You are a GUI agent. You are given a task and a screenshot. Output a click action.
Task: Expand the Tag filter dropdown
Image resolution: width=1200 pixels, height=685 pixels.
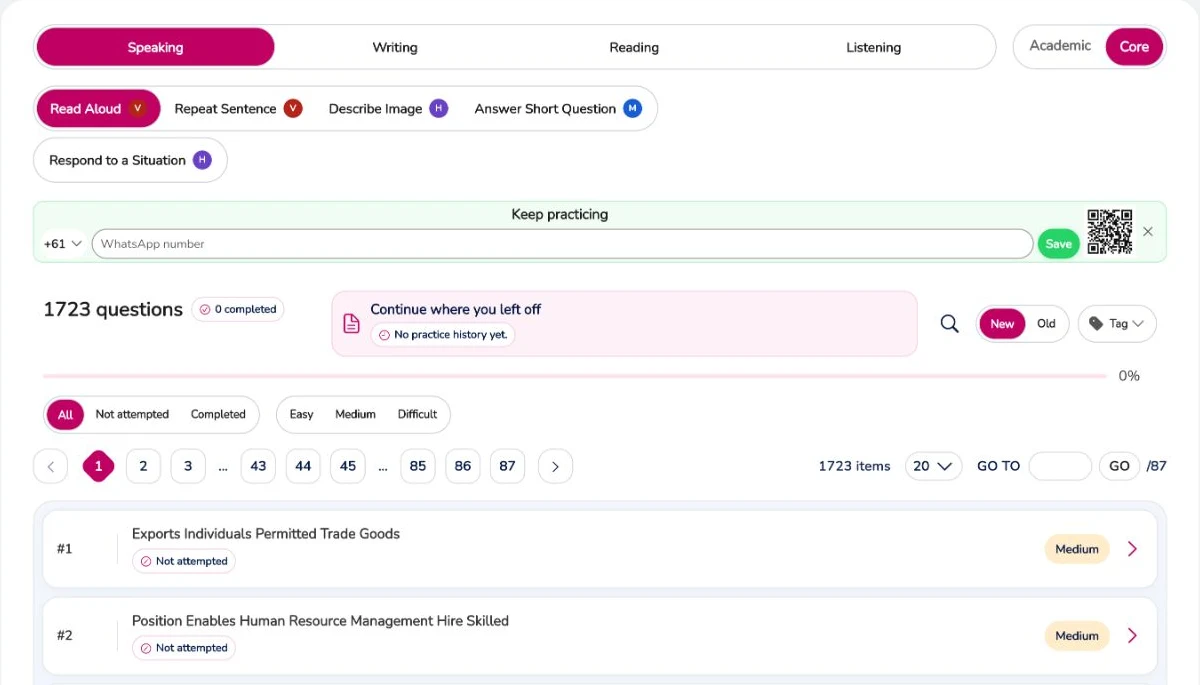click(x=1117, y=324)
